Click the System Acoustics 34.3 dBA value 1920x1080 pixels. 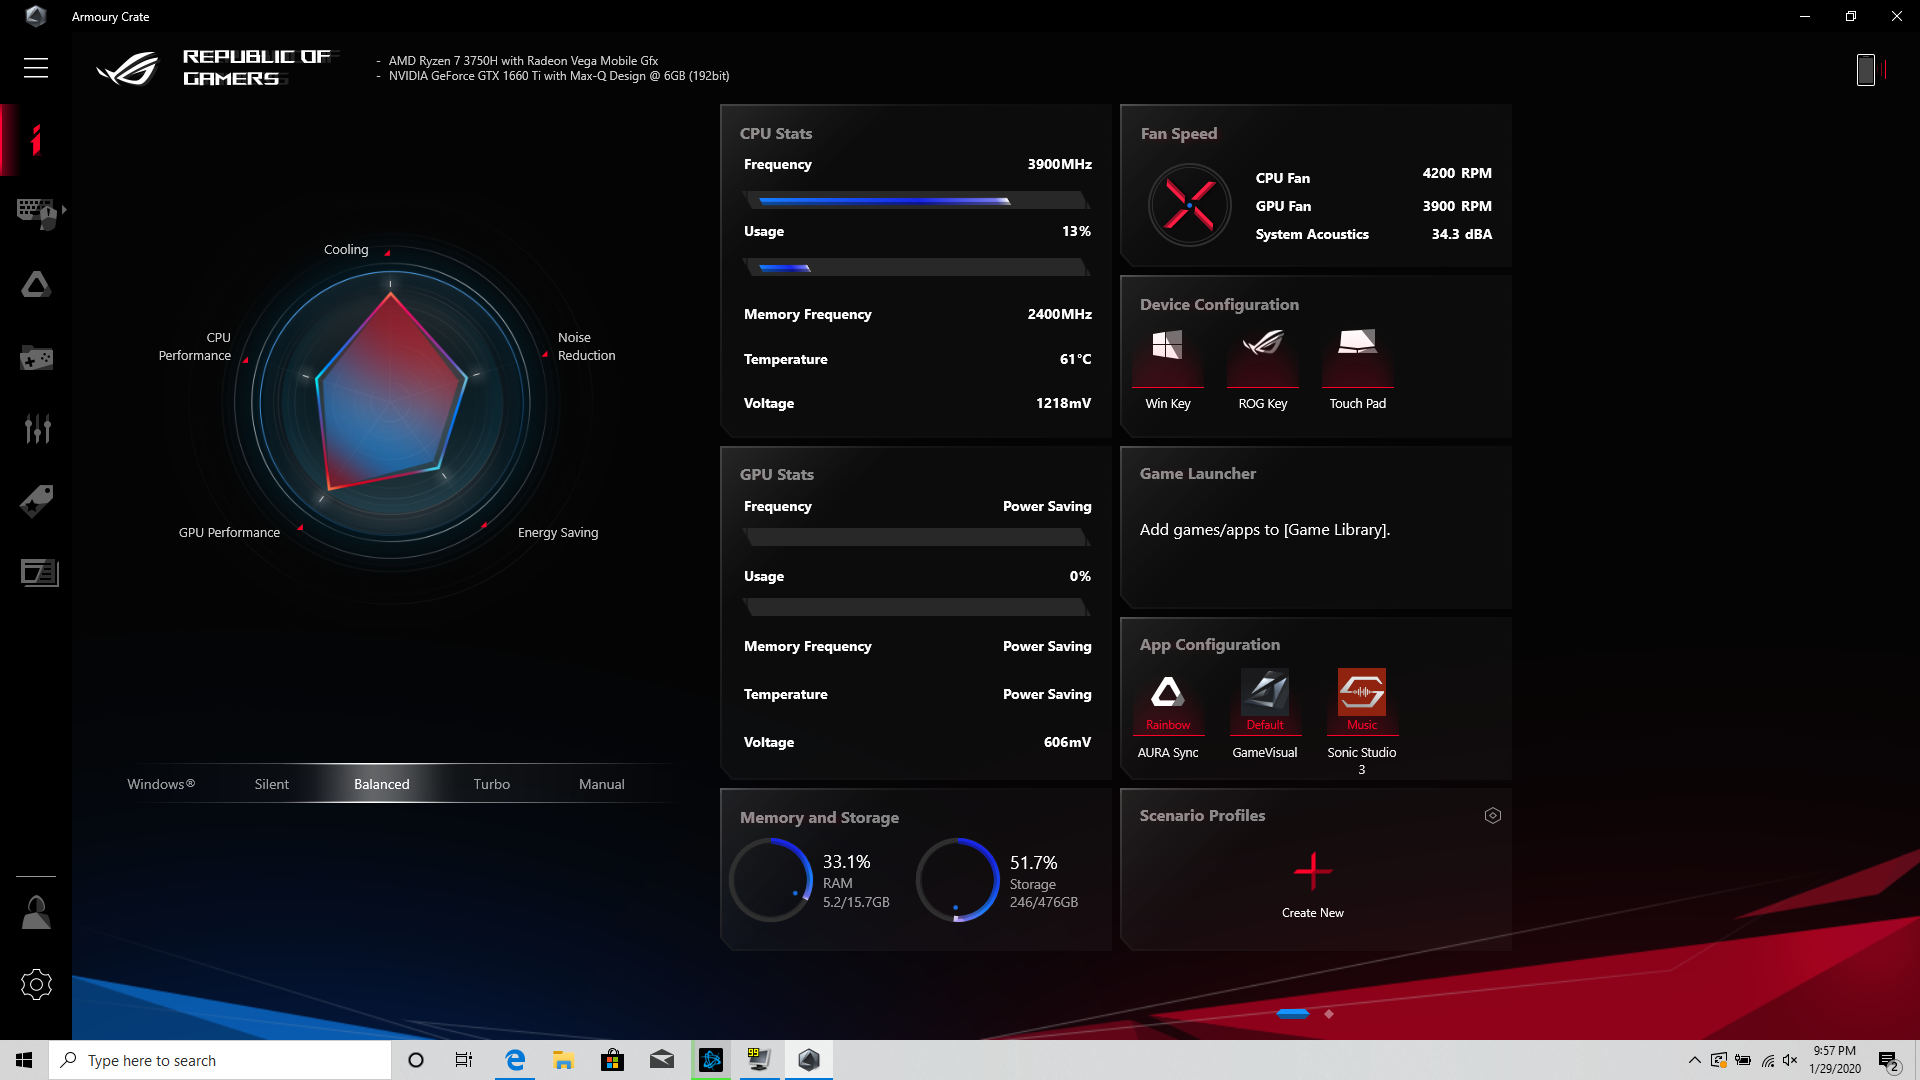[1461, 234]
